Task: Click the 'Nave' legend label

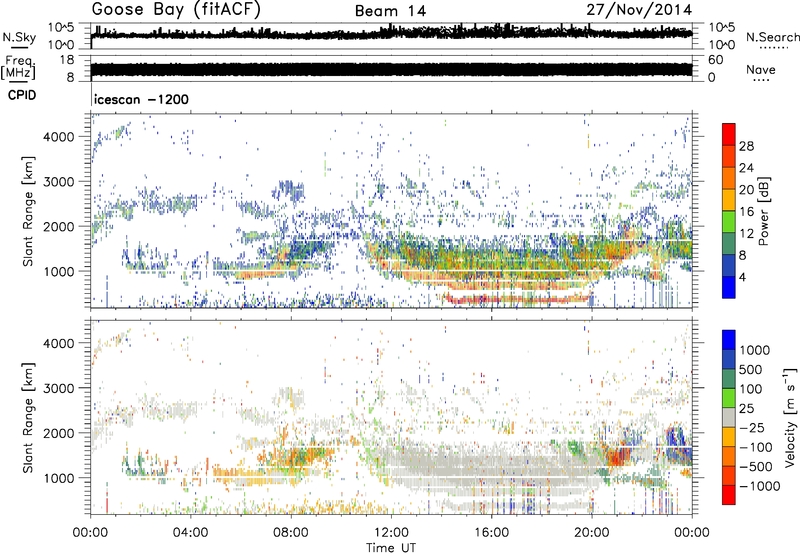Action: (x=761, y=69)
